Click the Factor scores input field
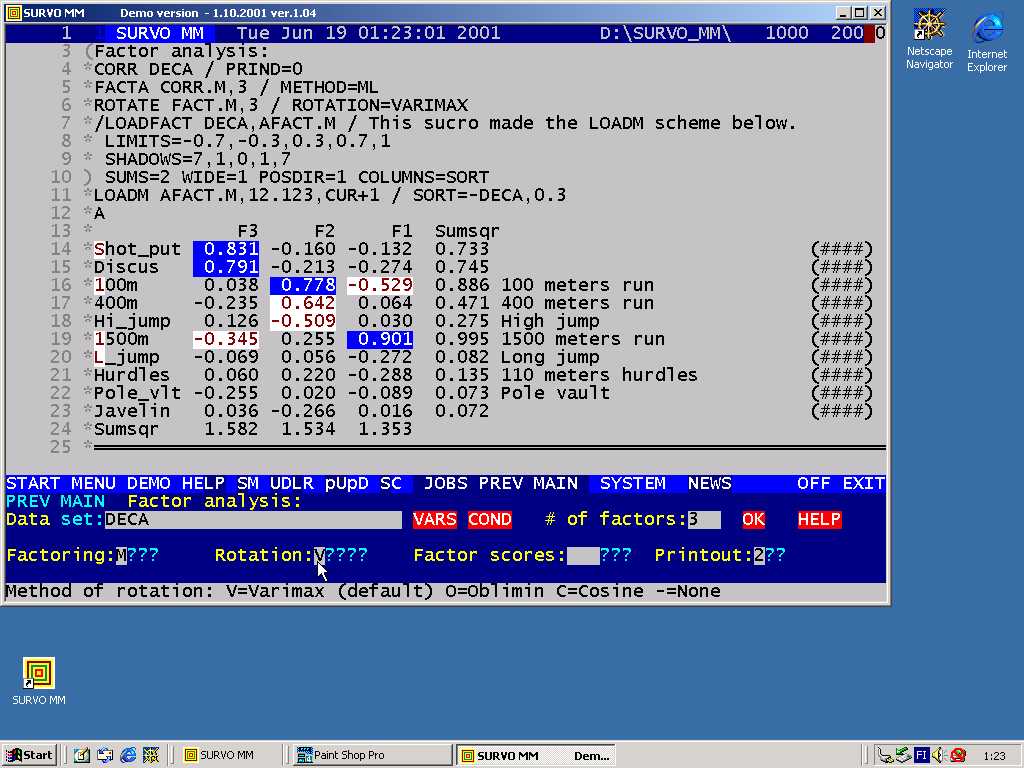 click(583, 555)
